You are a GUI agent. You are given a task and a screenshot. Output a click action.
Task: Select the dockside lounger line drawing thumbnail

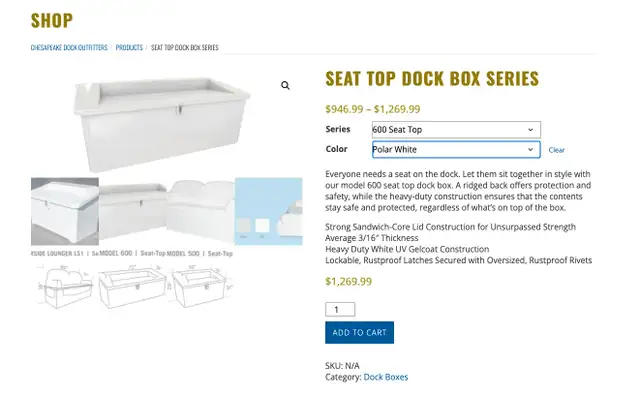pos(64,285)
